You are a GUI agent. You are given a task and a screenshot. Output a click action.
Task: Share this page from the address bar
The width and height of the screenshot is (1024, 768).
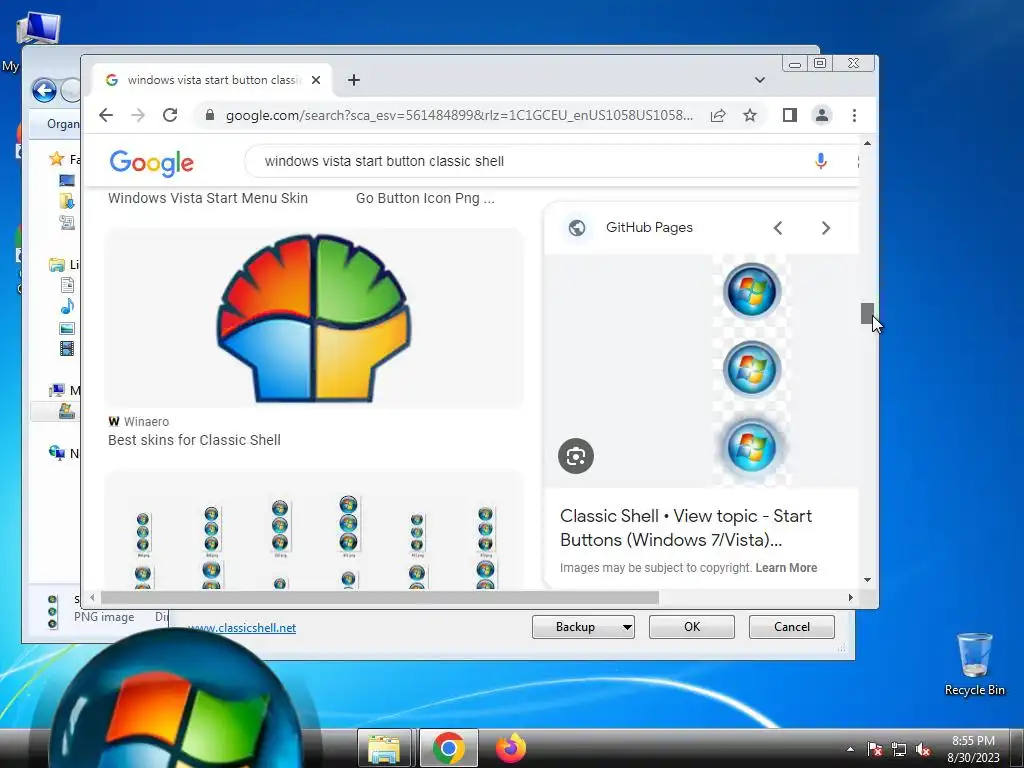click(718, 116)
